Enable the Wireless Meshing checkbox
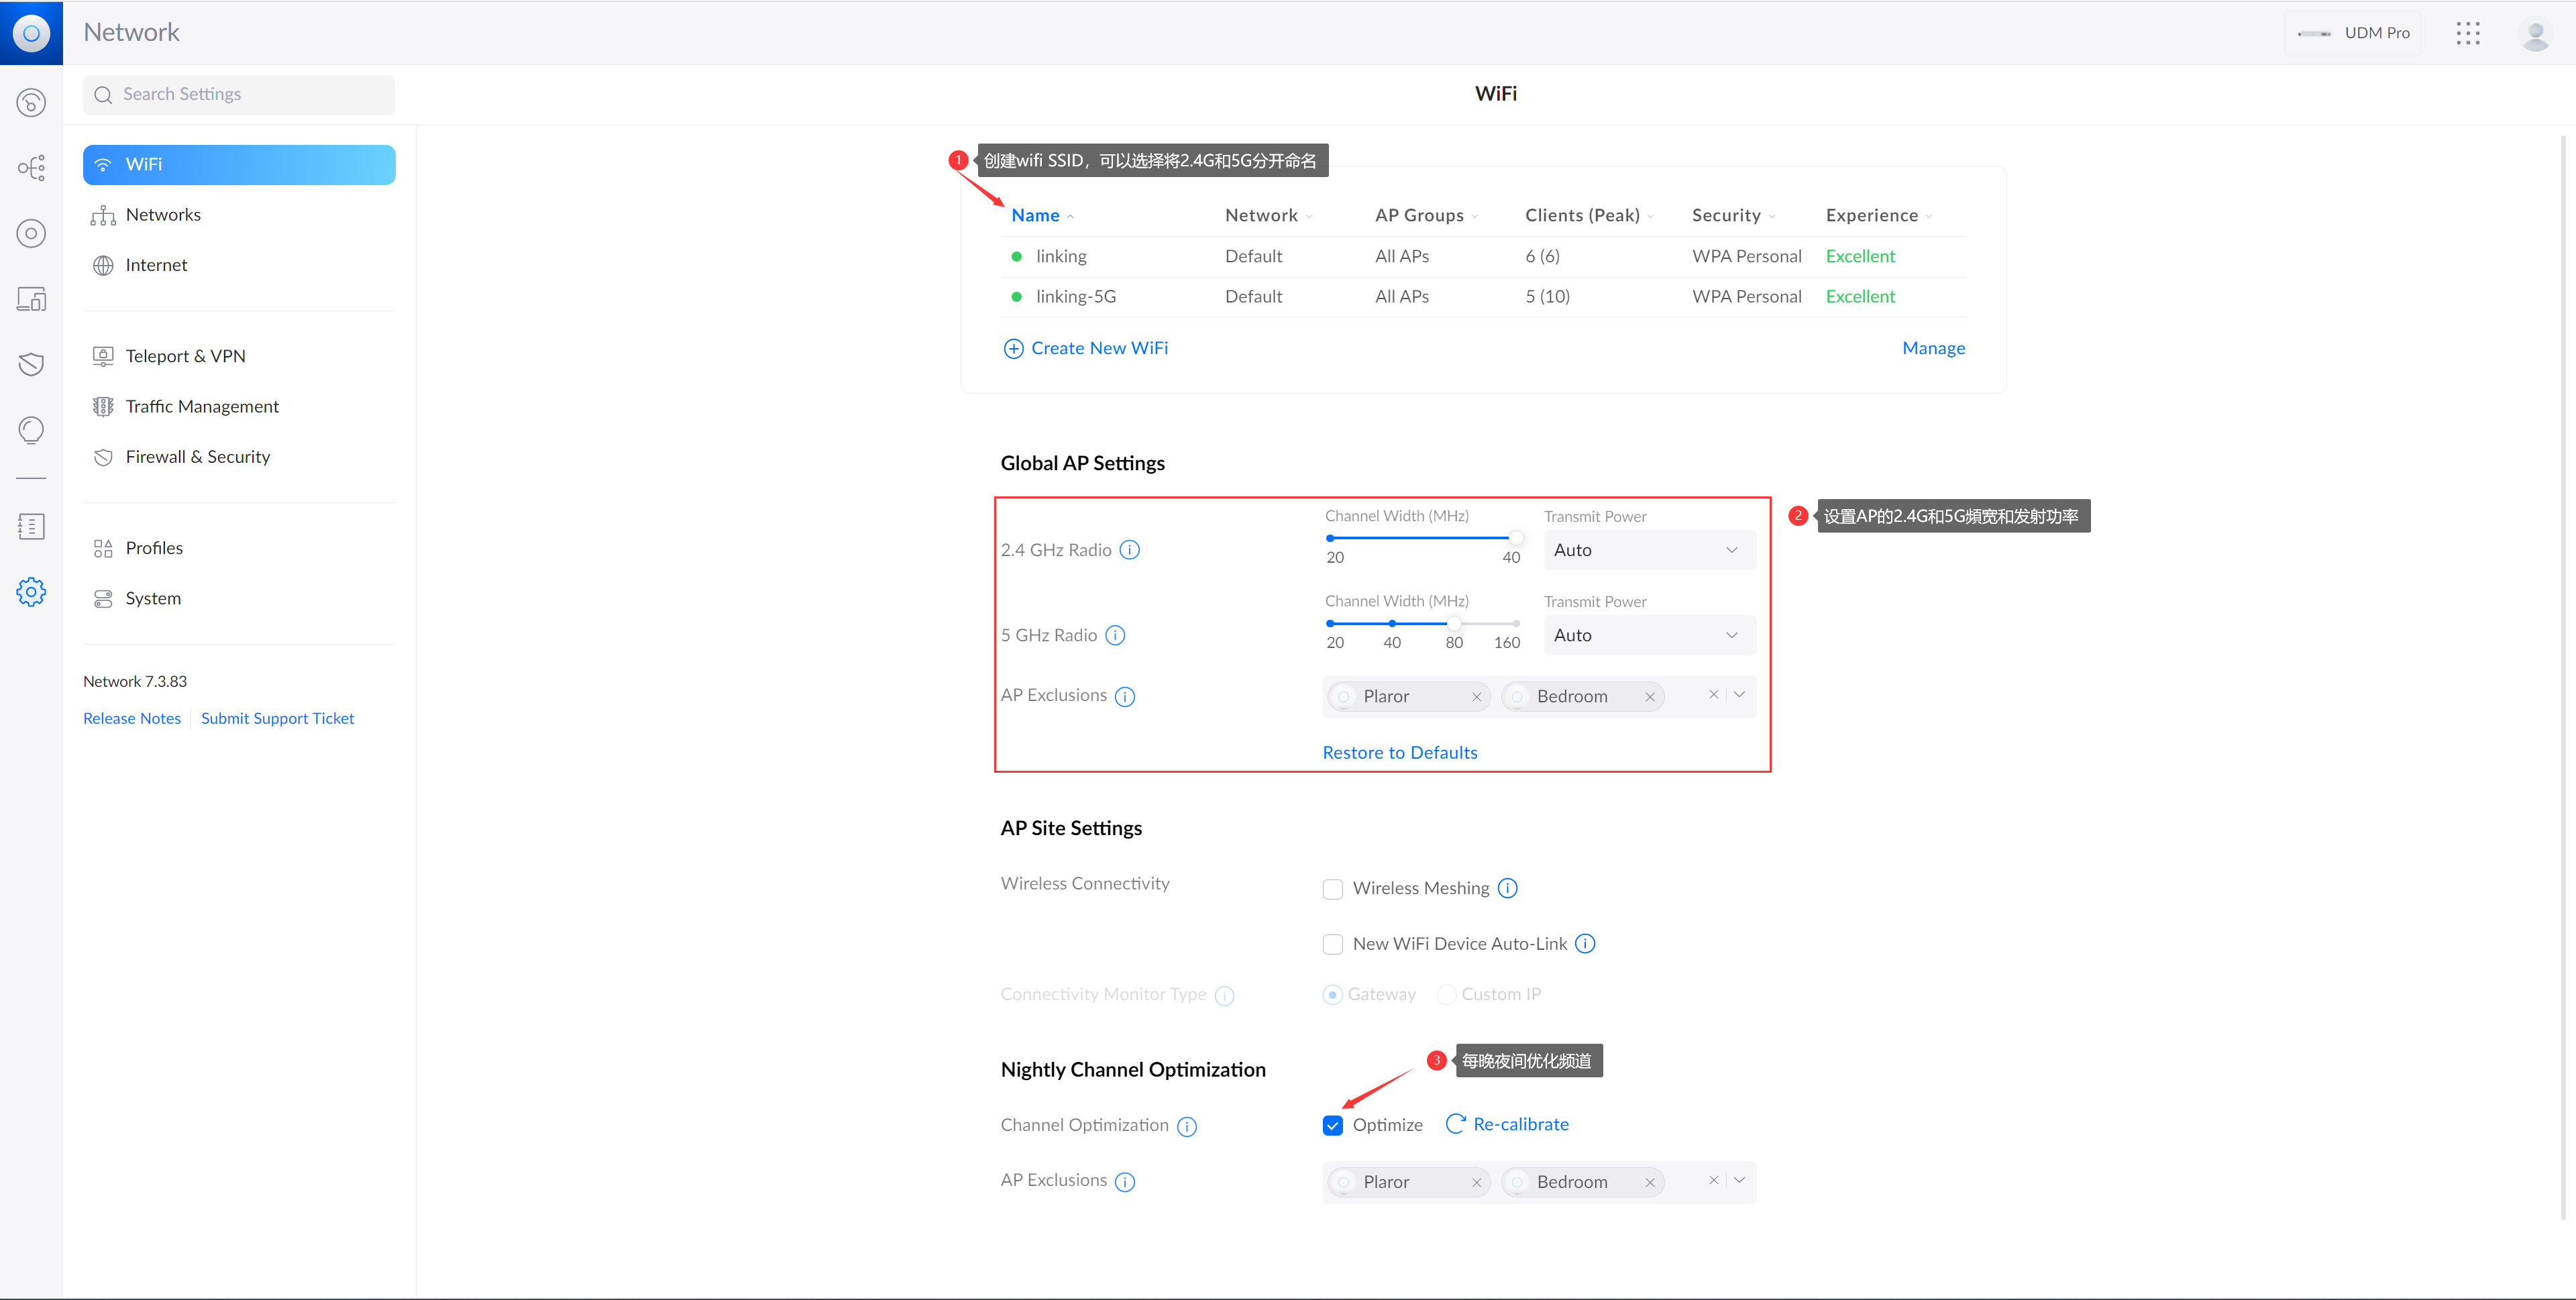2576x1300 pixels. tap(1332, 889)
